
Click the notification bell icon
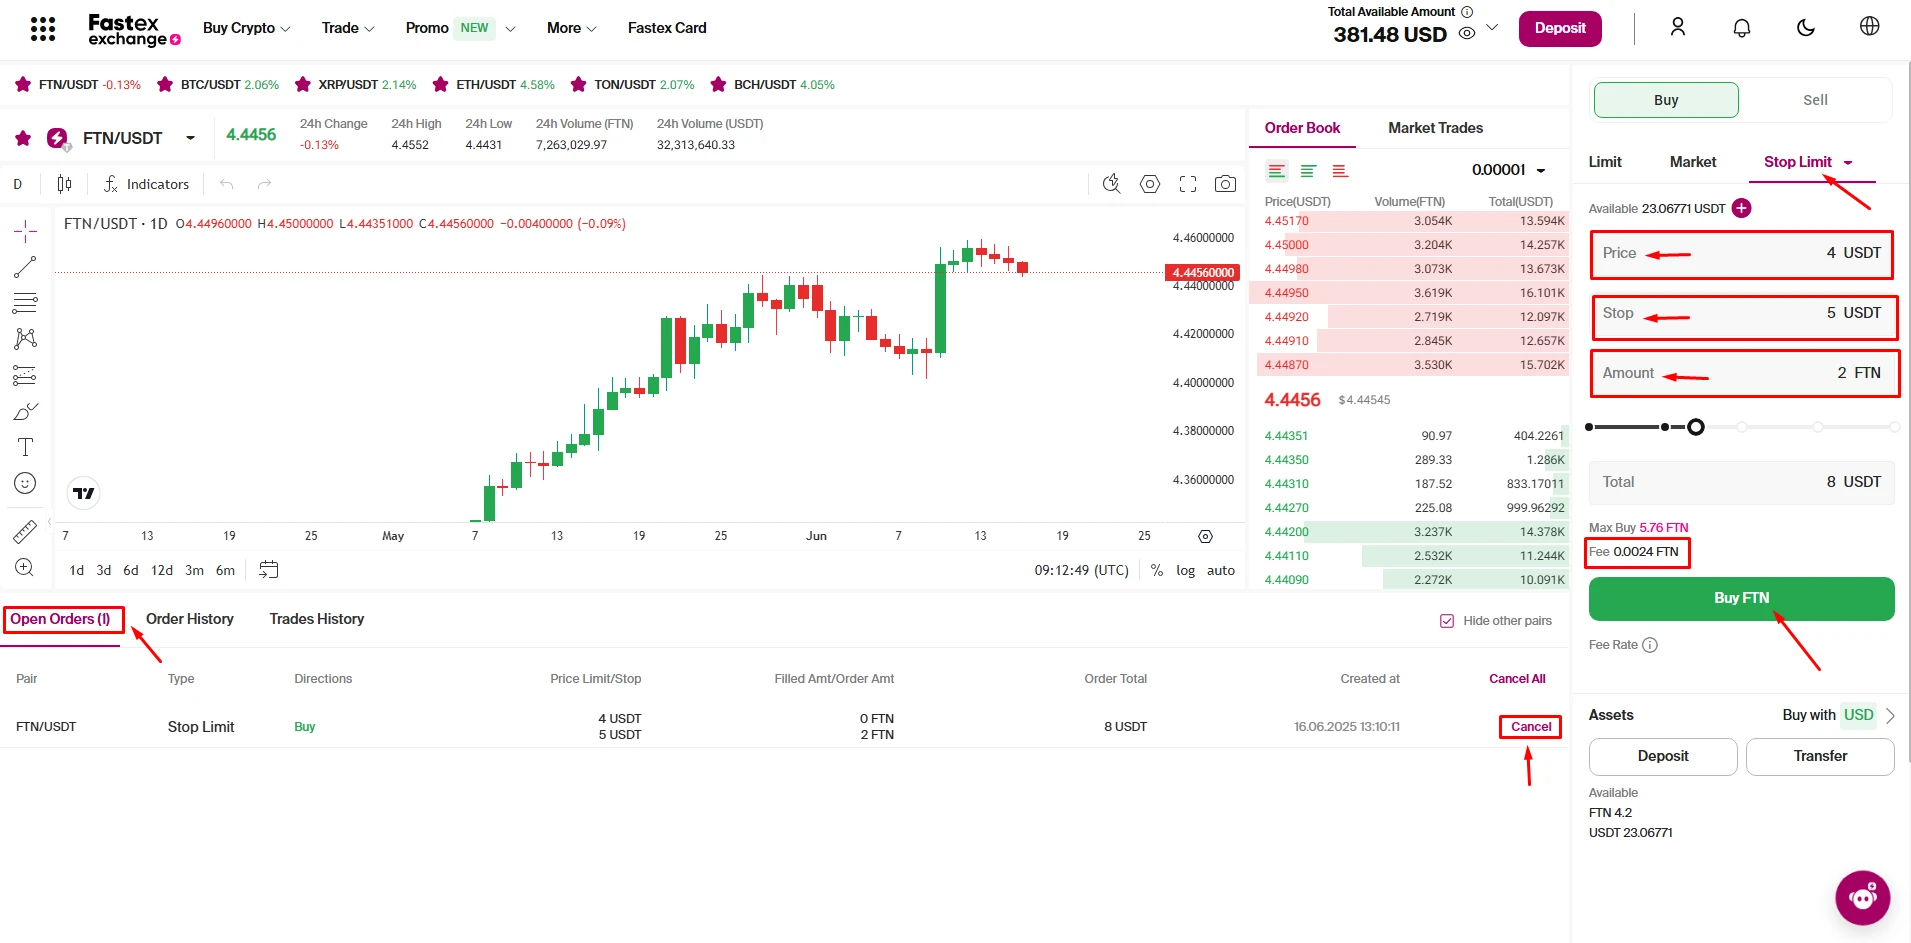pos(1741,28)
